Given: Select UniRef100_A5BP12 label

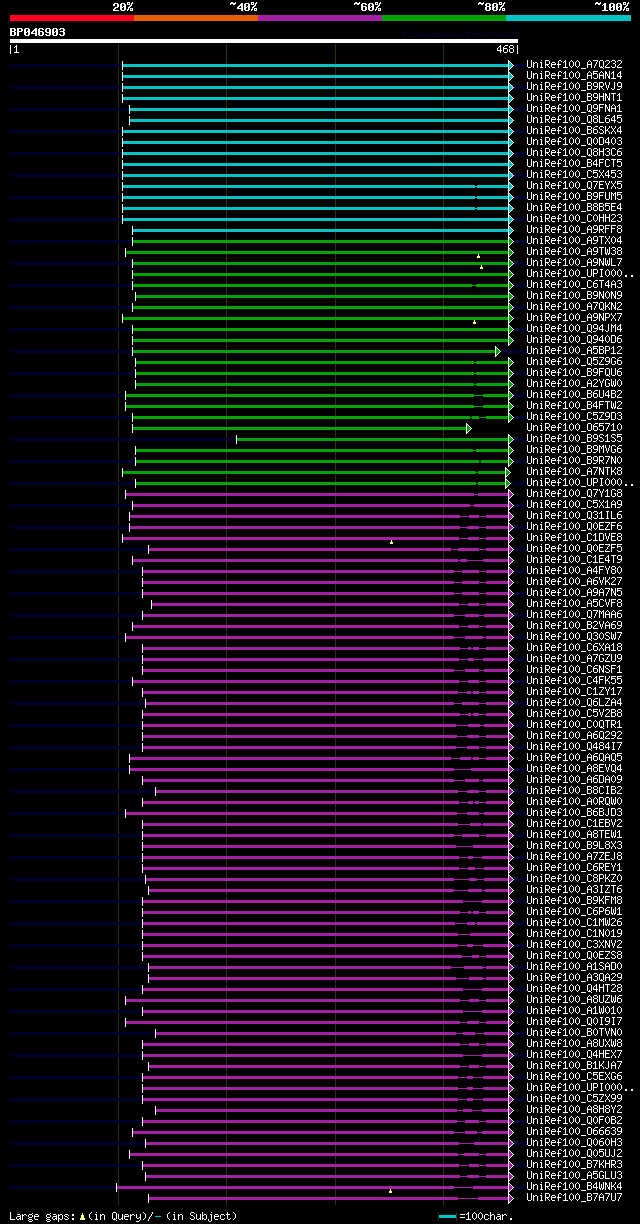Looking at the screenshot, I should (574, 351).
